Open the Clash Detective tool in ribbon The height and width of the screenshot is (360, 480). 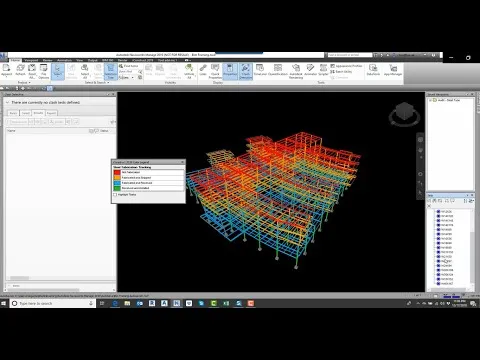(x=246, y=71)
